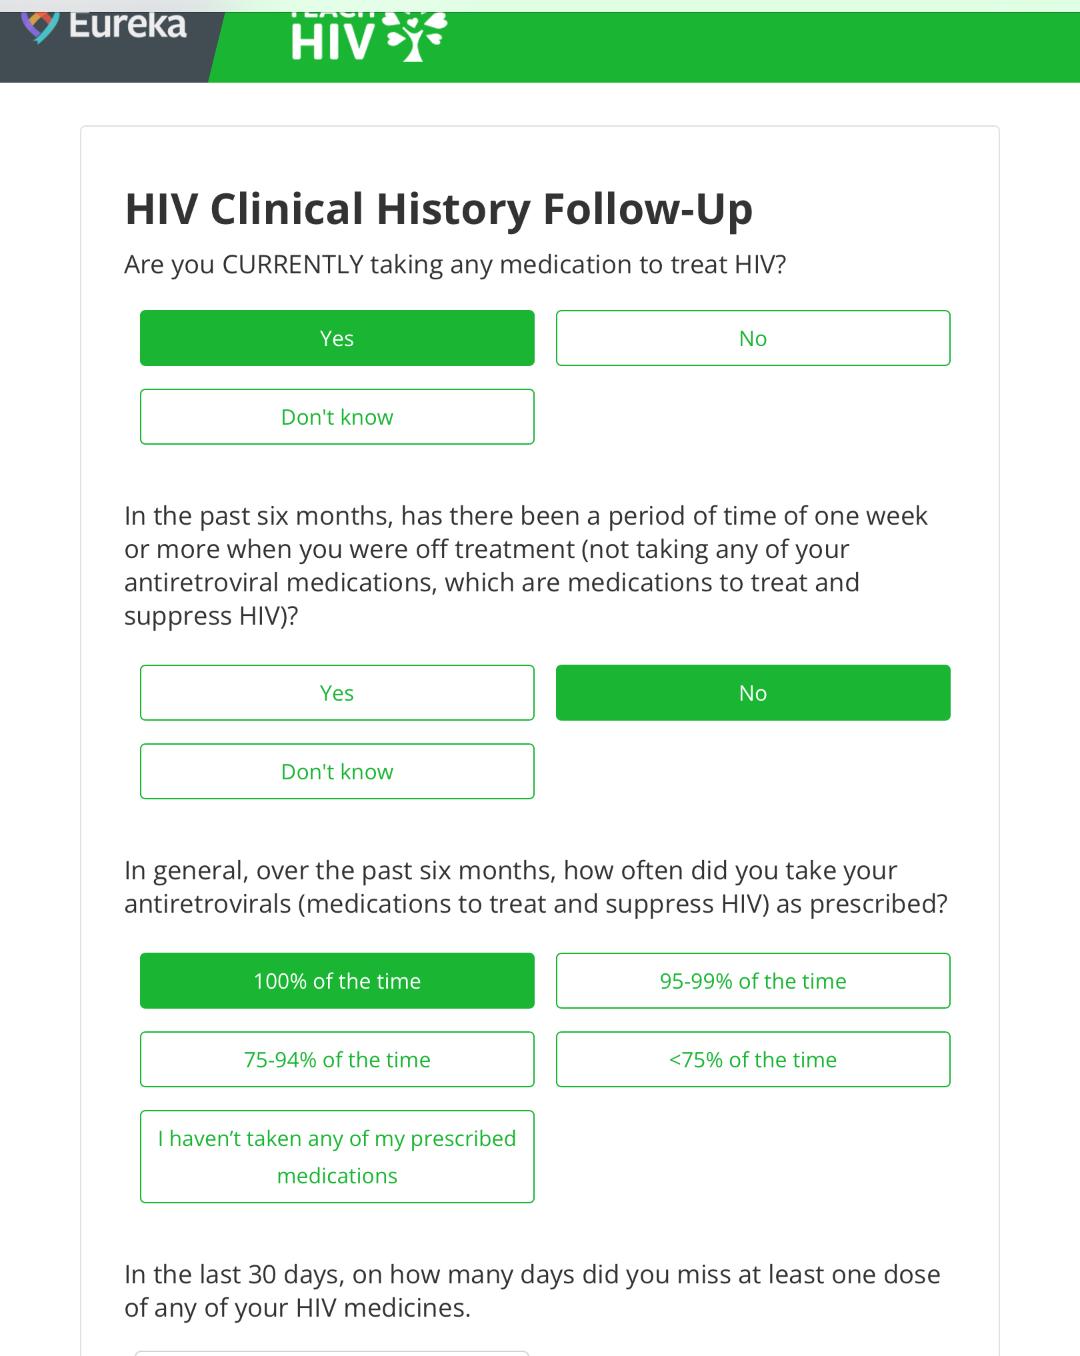Choose the <75% of the time option

[752, 1060]
